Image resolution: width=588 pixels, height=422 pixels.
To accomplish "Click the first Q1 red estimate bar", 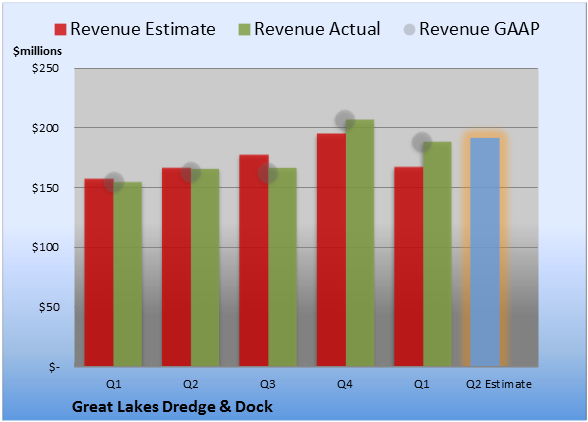I will (x=99, y=272).
